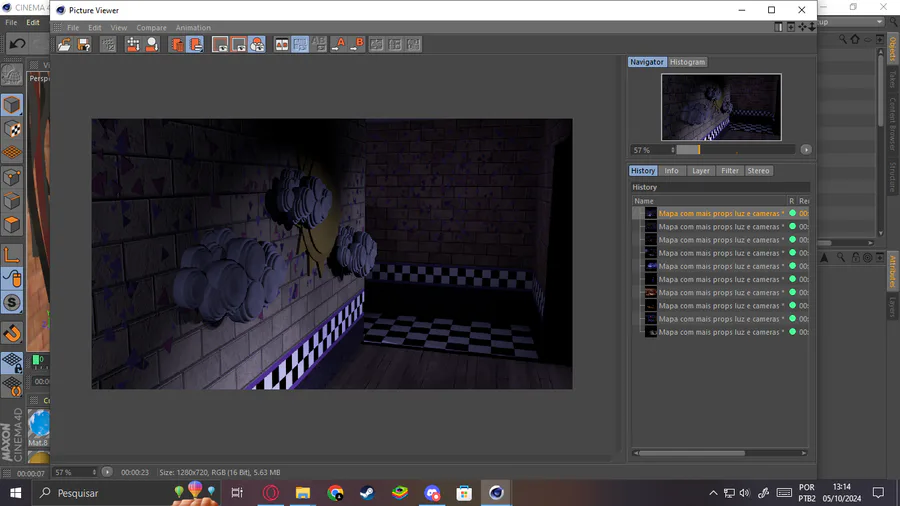The width and height of the screenshot is (900, 506).
Task: Switch to the Filter tab
Action: click(x=730, y=171)
